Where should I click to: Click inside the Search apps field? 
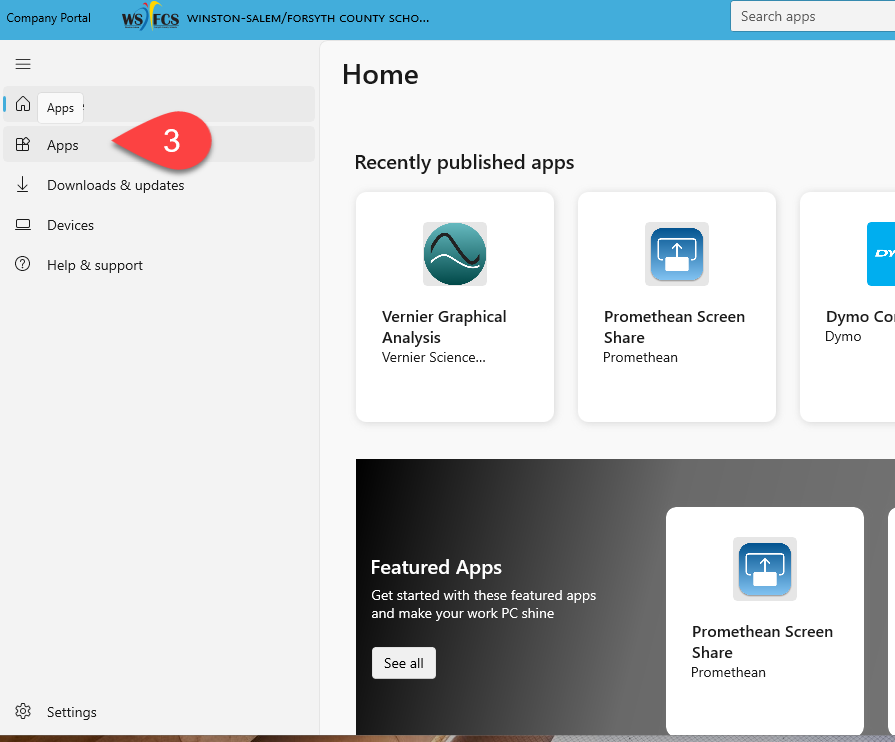(813, 17)
